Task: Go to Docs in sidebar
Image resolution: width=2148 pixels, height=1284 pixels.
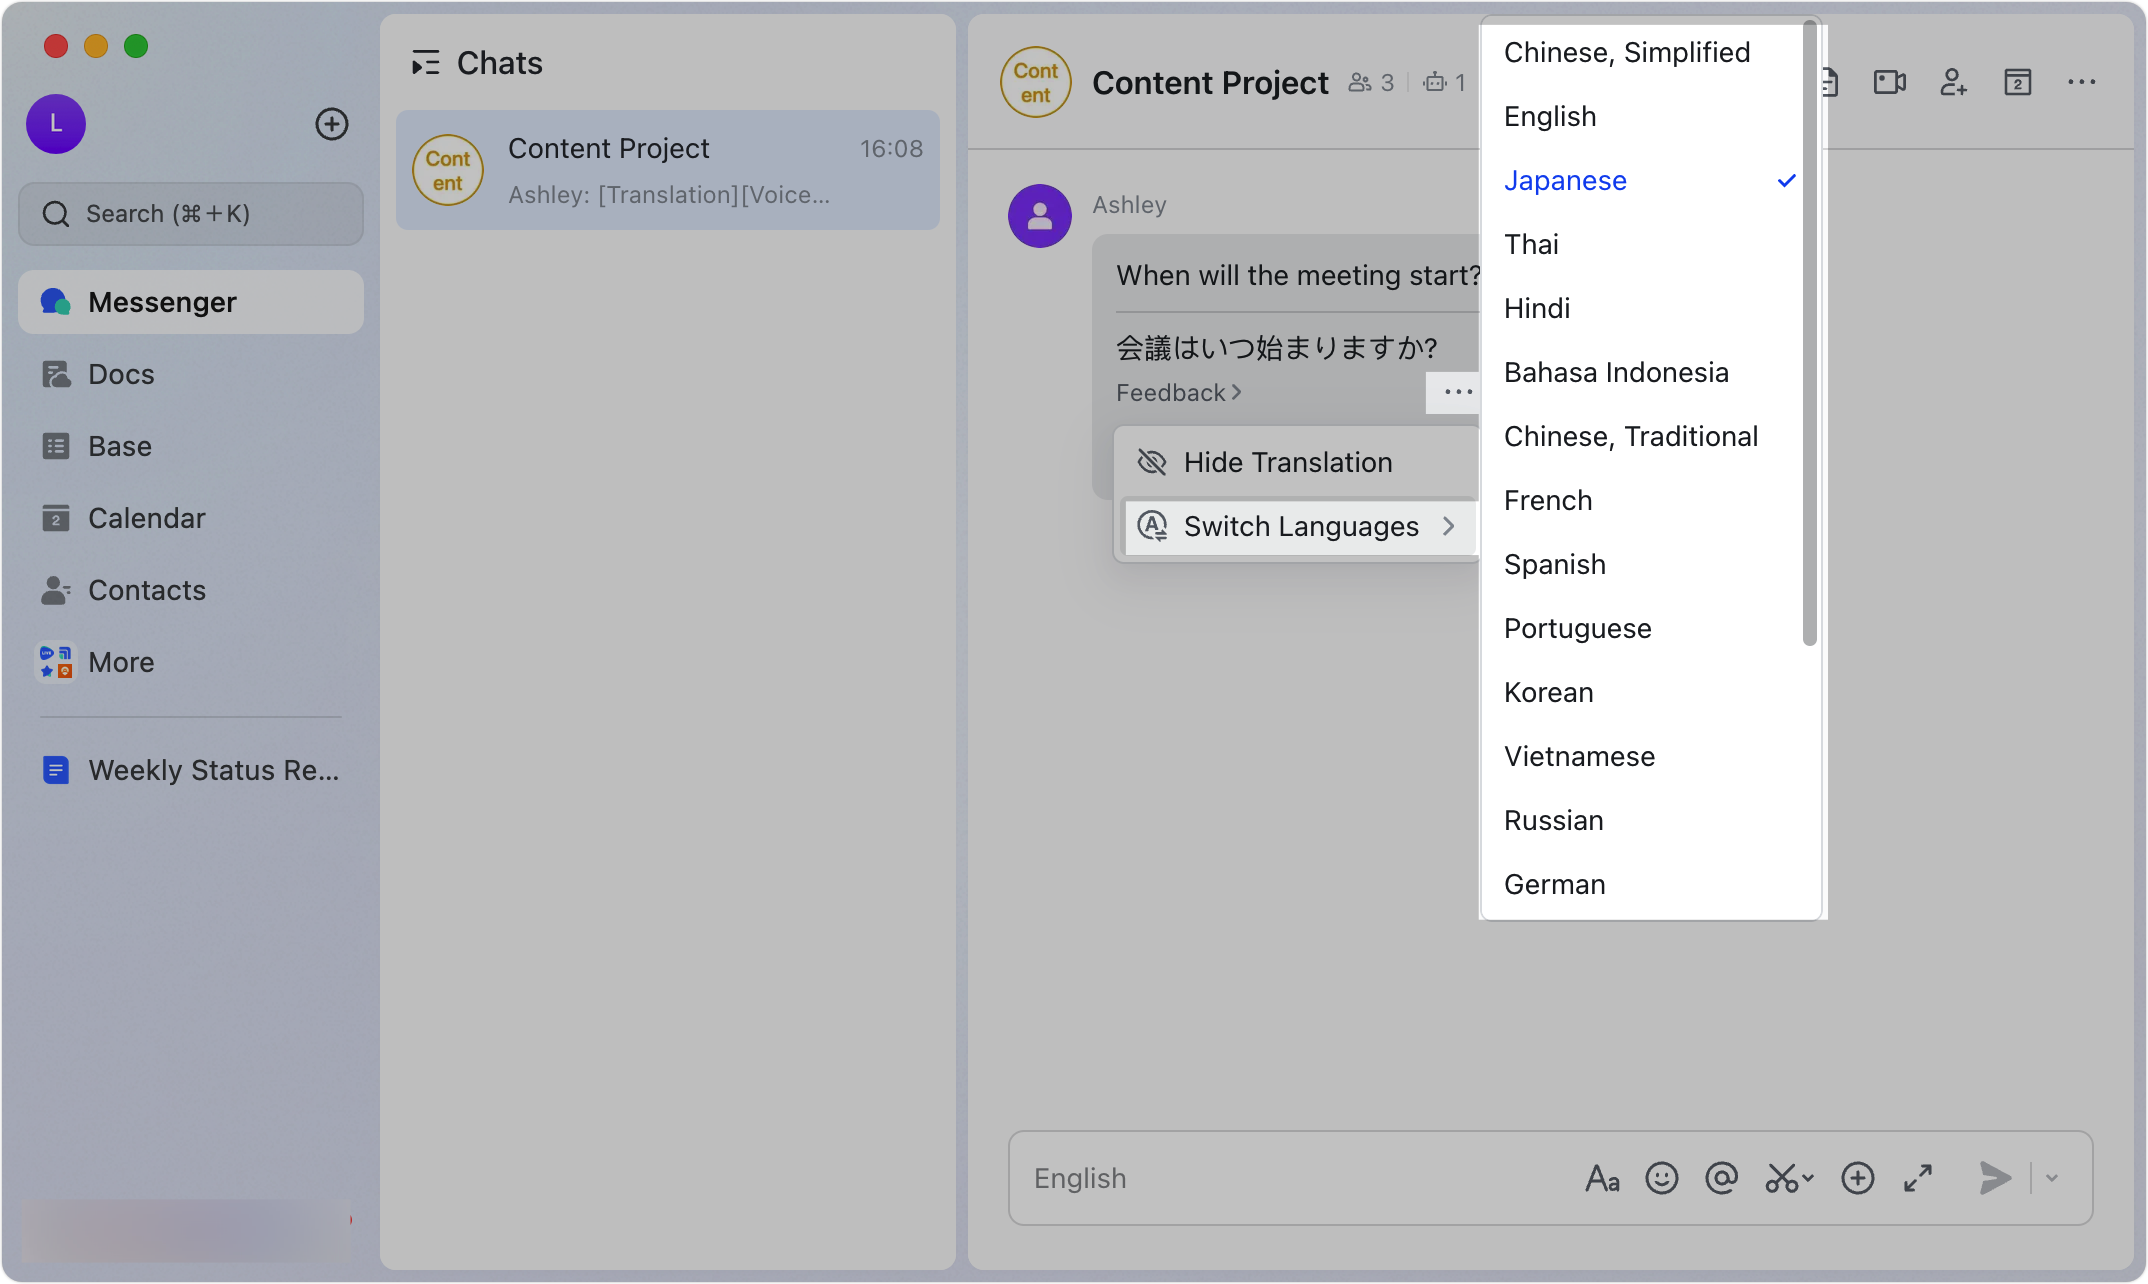Action: [191, 374]
